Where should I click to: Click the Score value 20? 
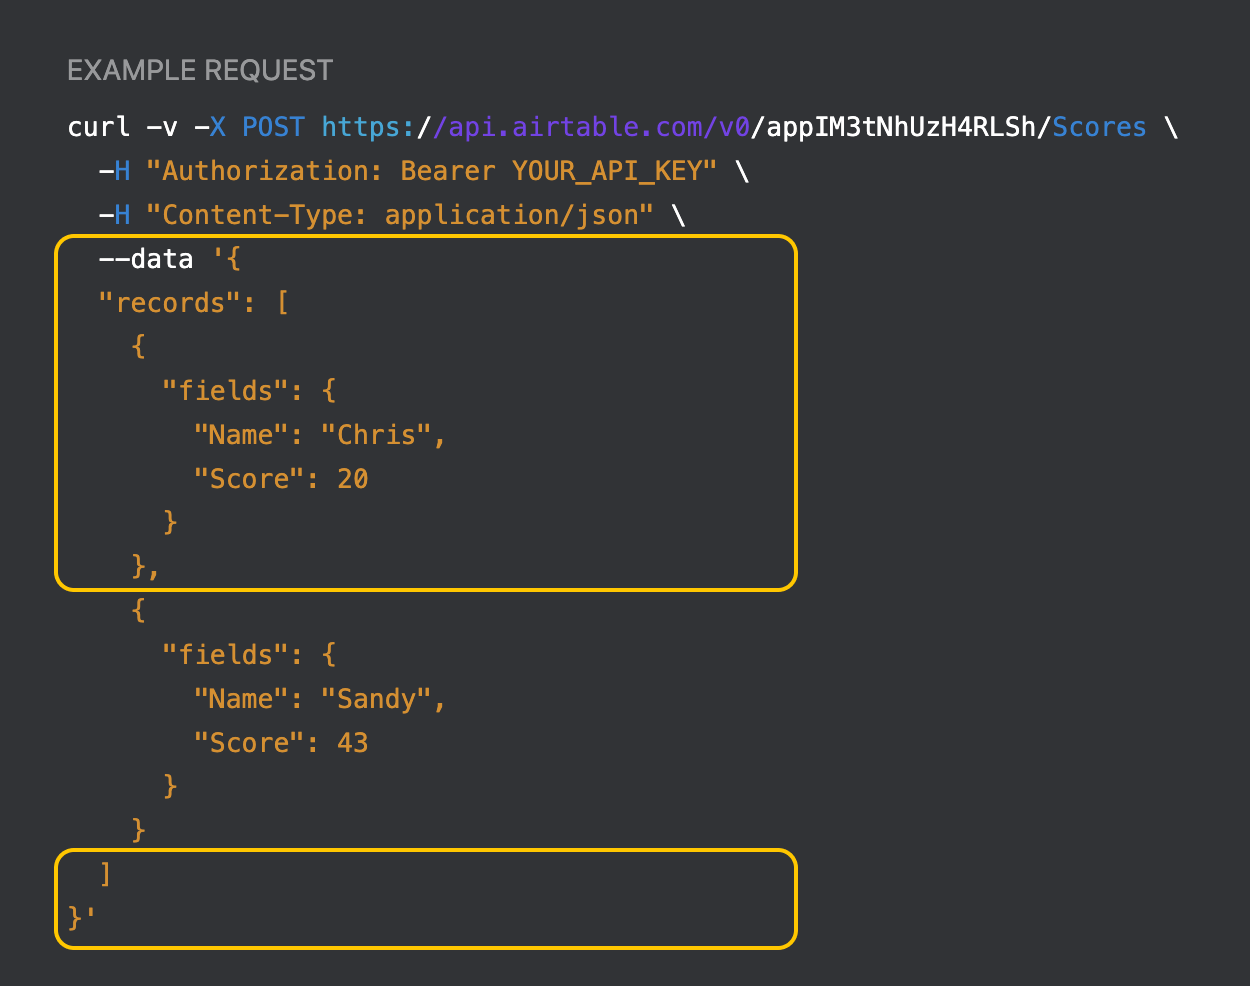(353, 480)
